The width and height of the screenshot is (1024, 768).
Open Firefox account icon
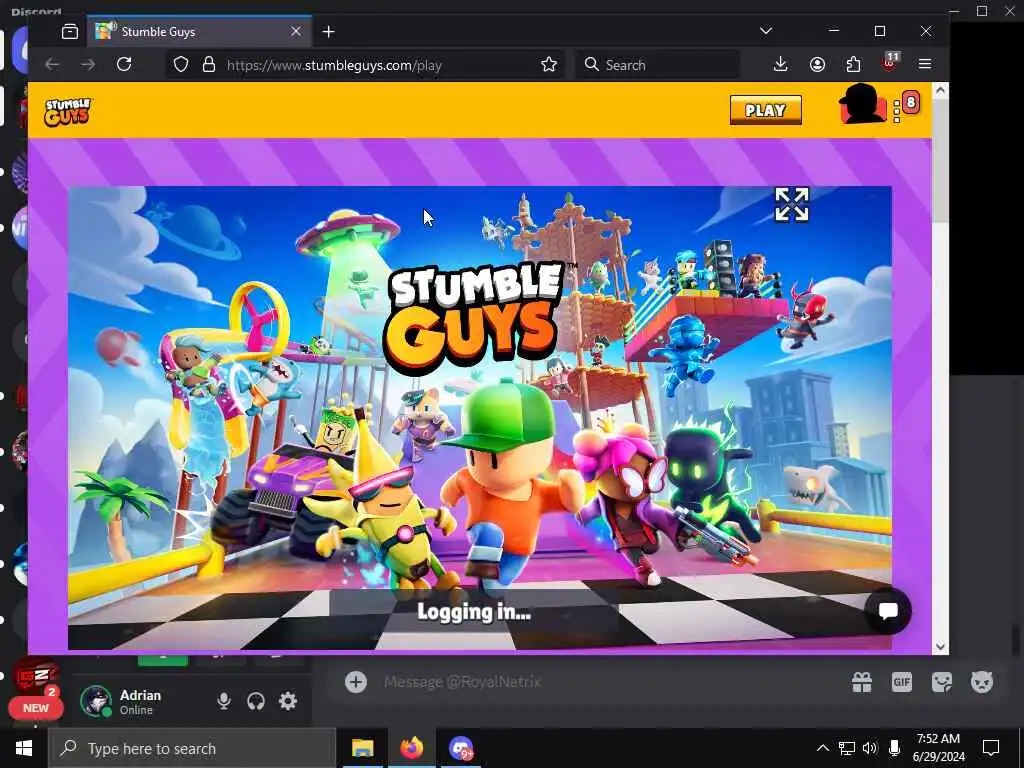click(x=817, y=64)
